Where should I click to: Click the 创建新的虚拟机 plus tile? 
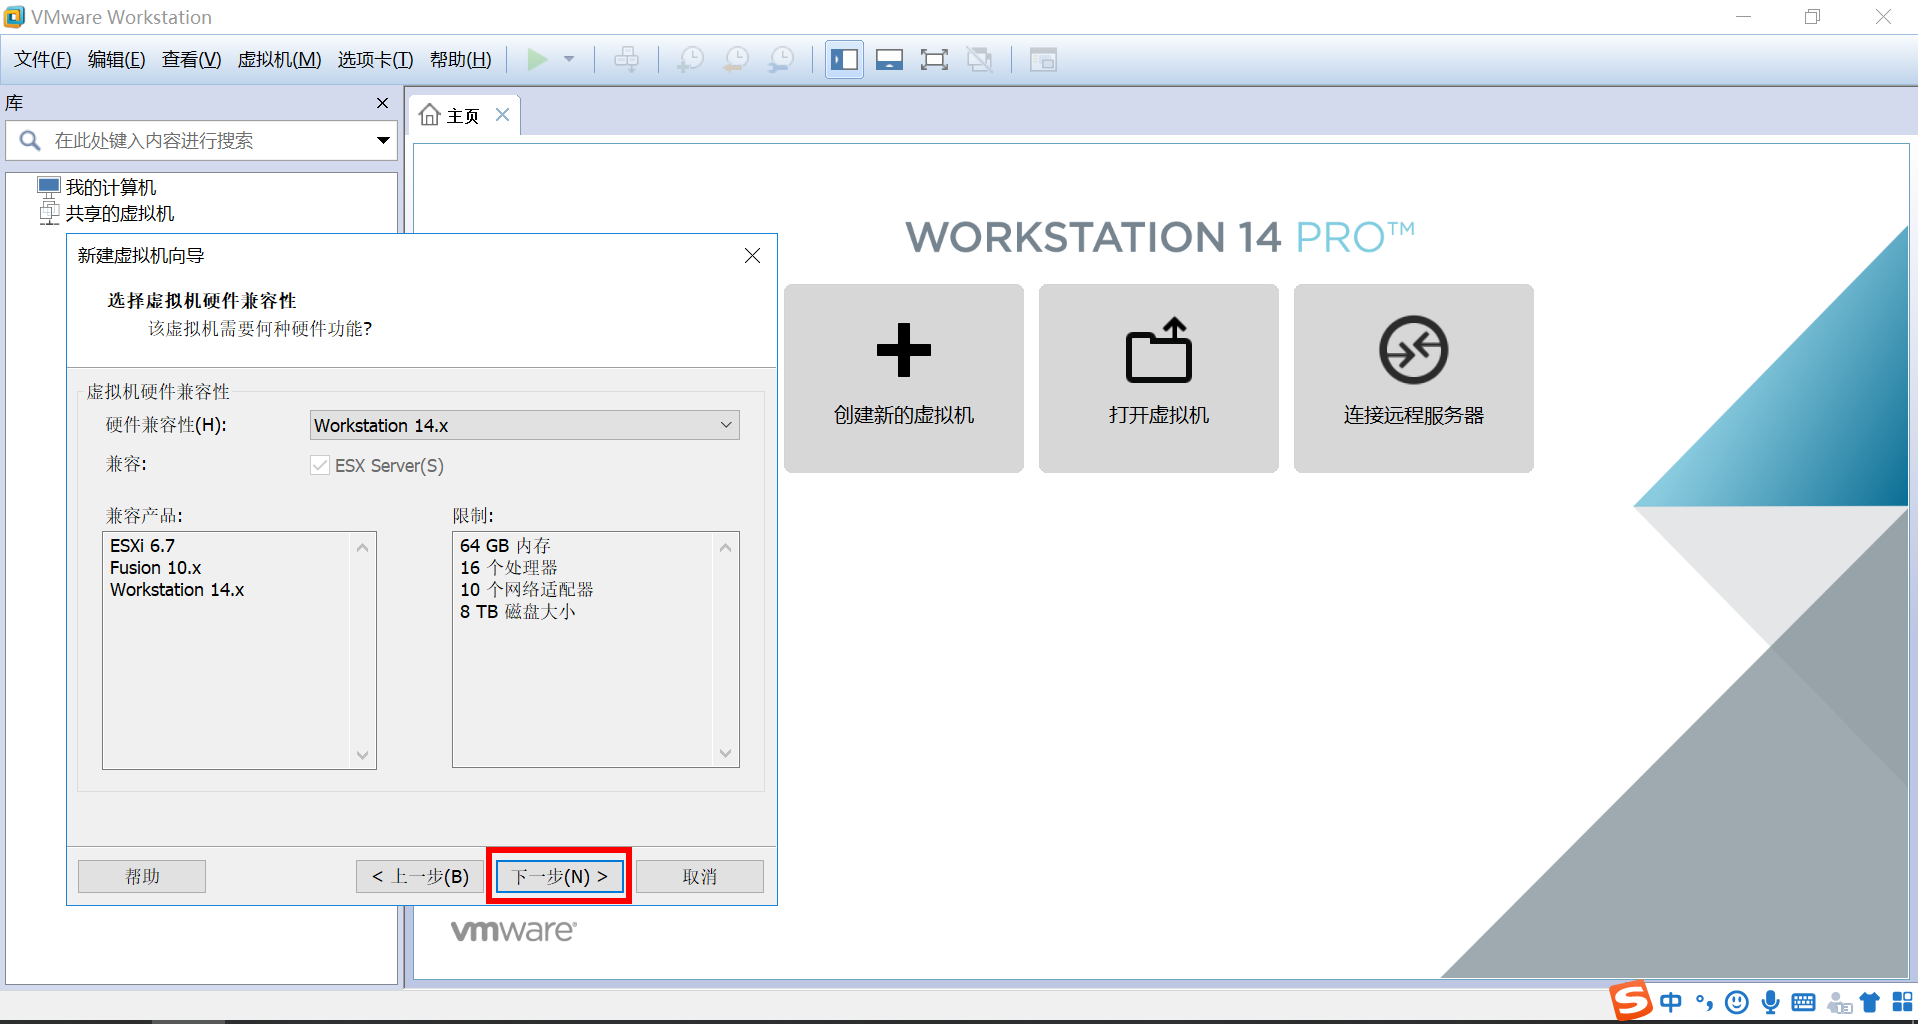(904, 378)
